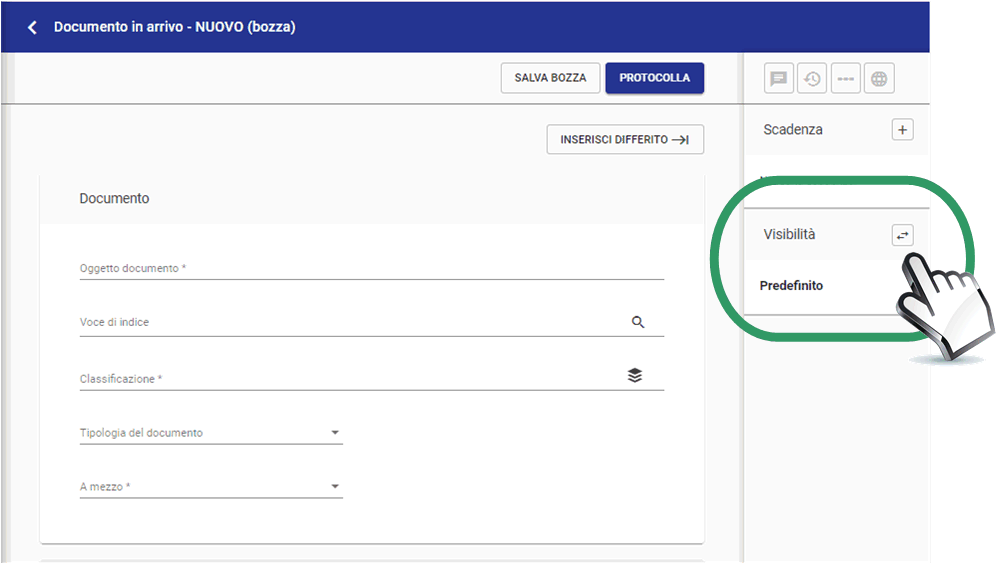Expand the Tipologia del documento dropdown
998x564 pixels.
coord(335,433)
